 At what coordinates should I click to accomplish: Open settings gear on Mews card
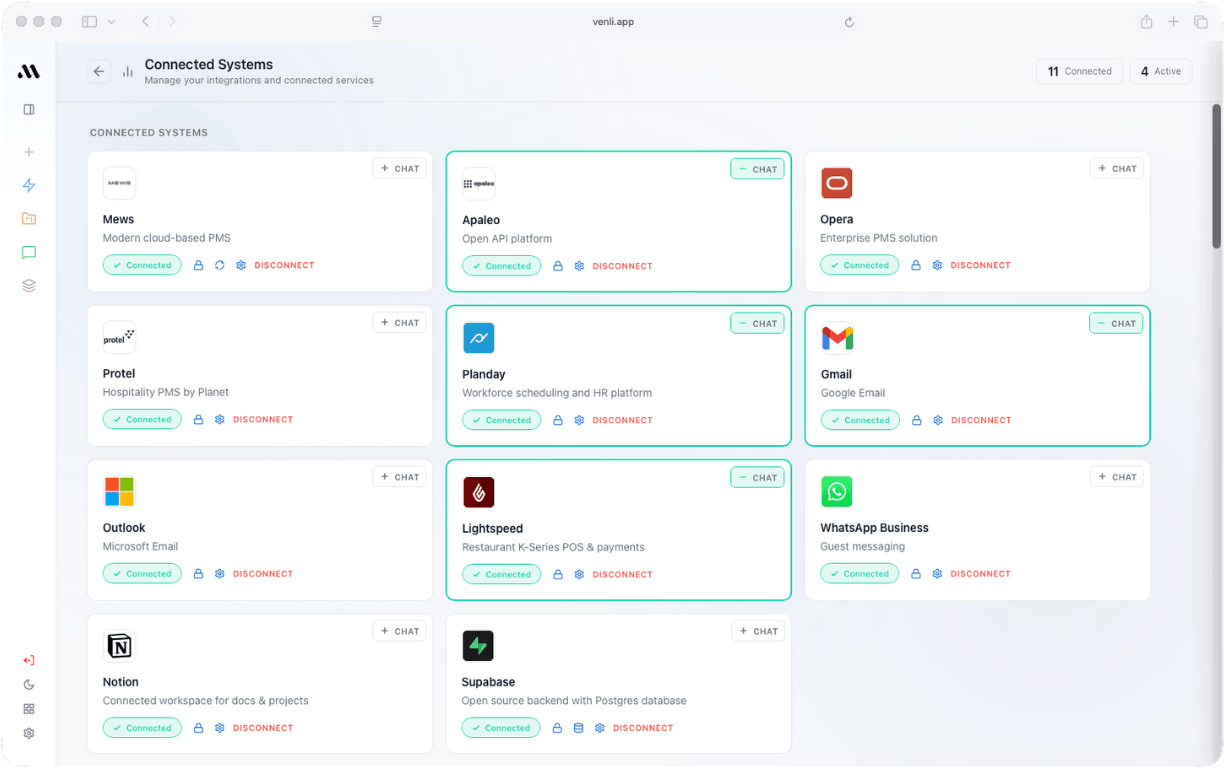241,265
